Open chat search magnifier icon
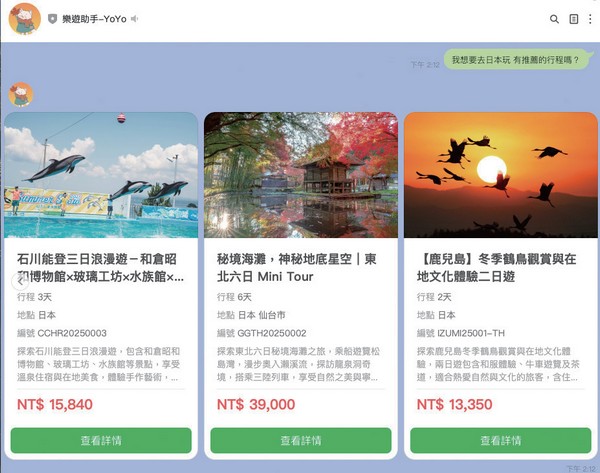 coord(554,19)
